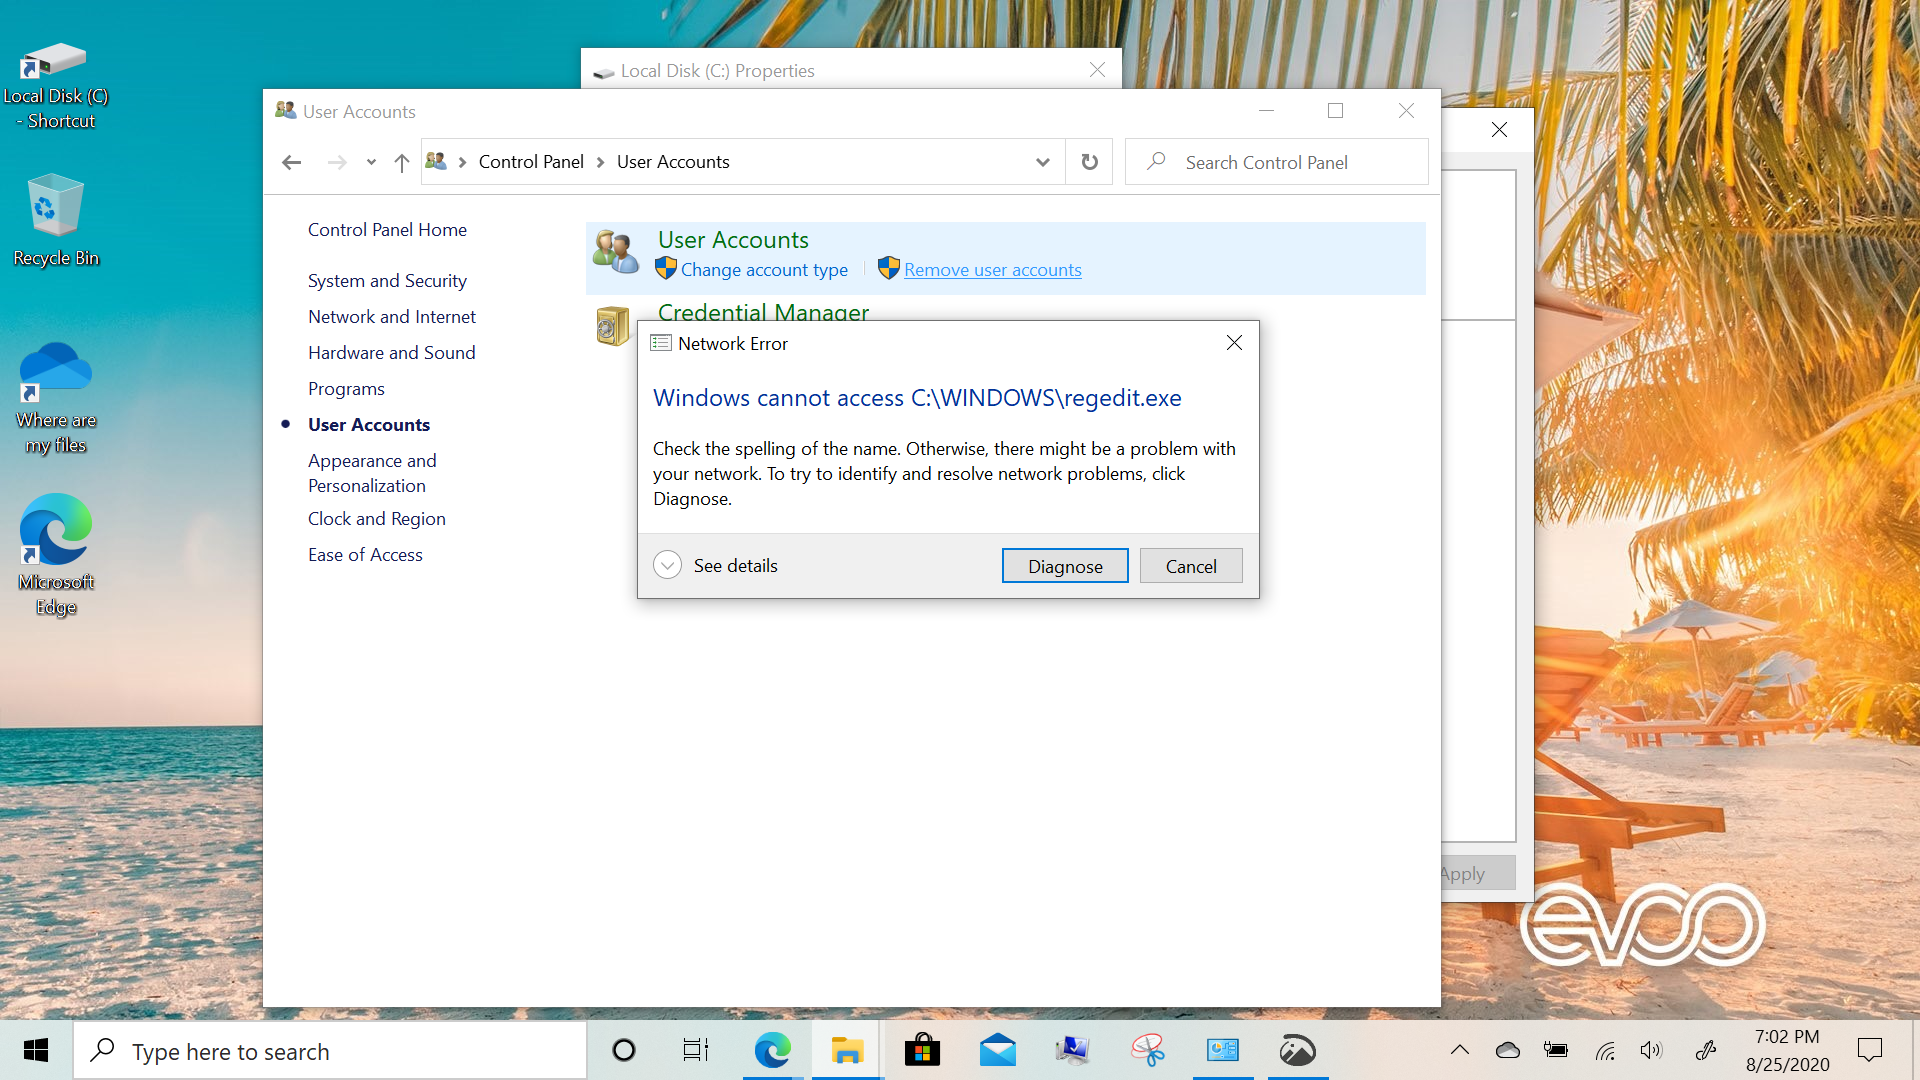Open the volume control in system tray

pyautogui.click(x=1651, y=1050)
